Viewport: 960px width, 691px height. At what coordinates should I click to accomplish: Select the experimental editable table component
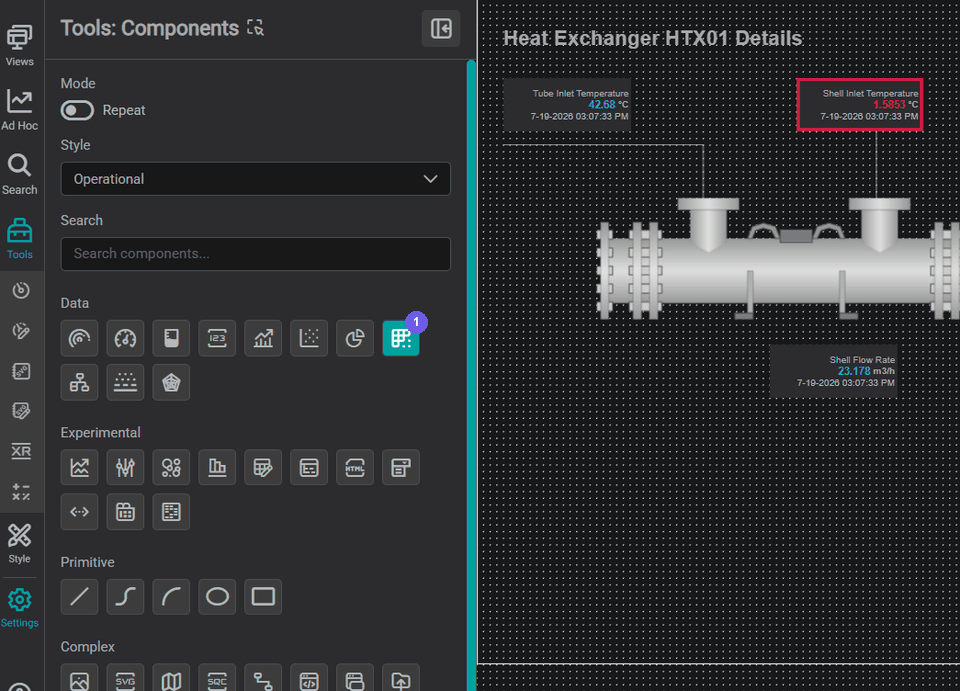point(263,468)
